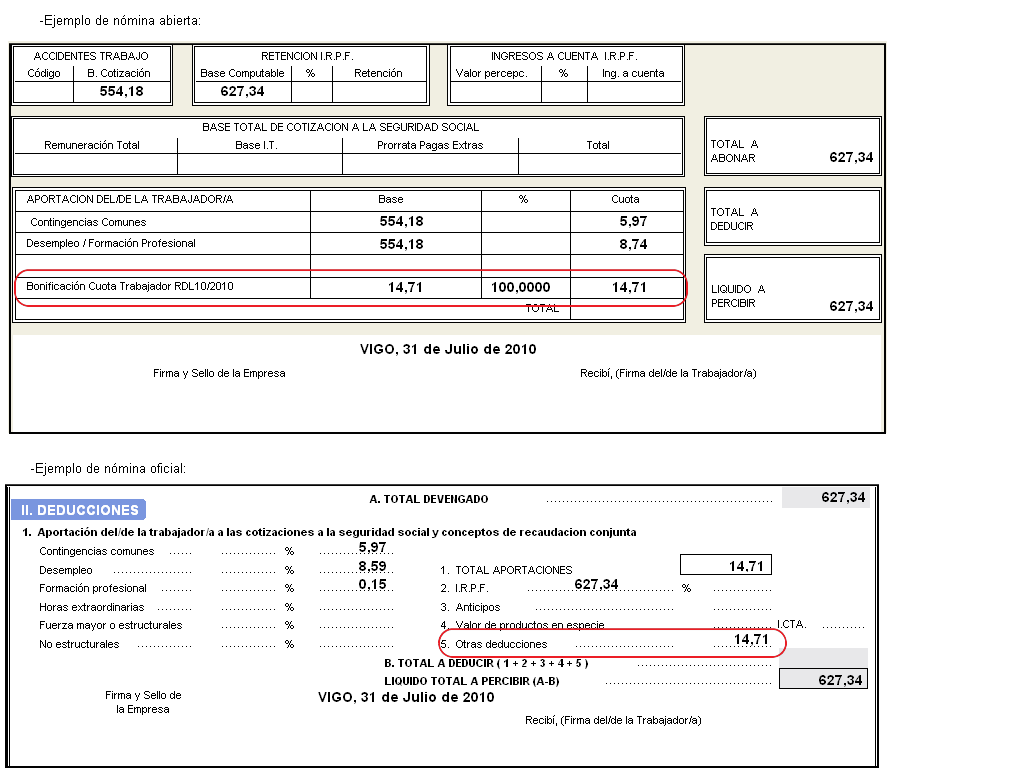Click '5. Otras deducciones' label
Viewport: 1024px width, 768px height.
pyautogui.click(x=494, y=645)
